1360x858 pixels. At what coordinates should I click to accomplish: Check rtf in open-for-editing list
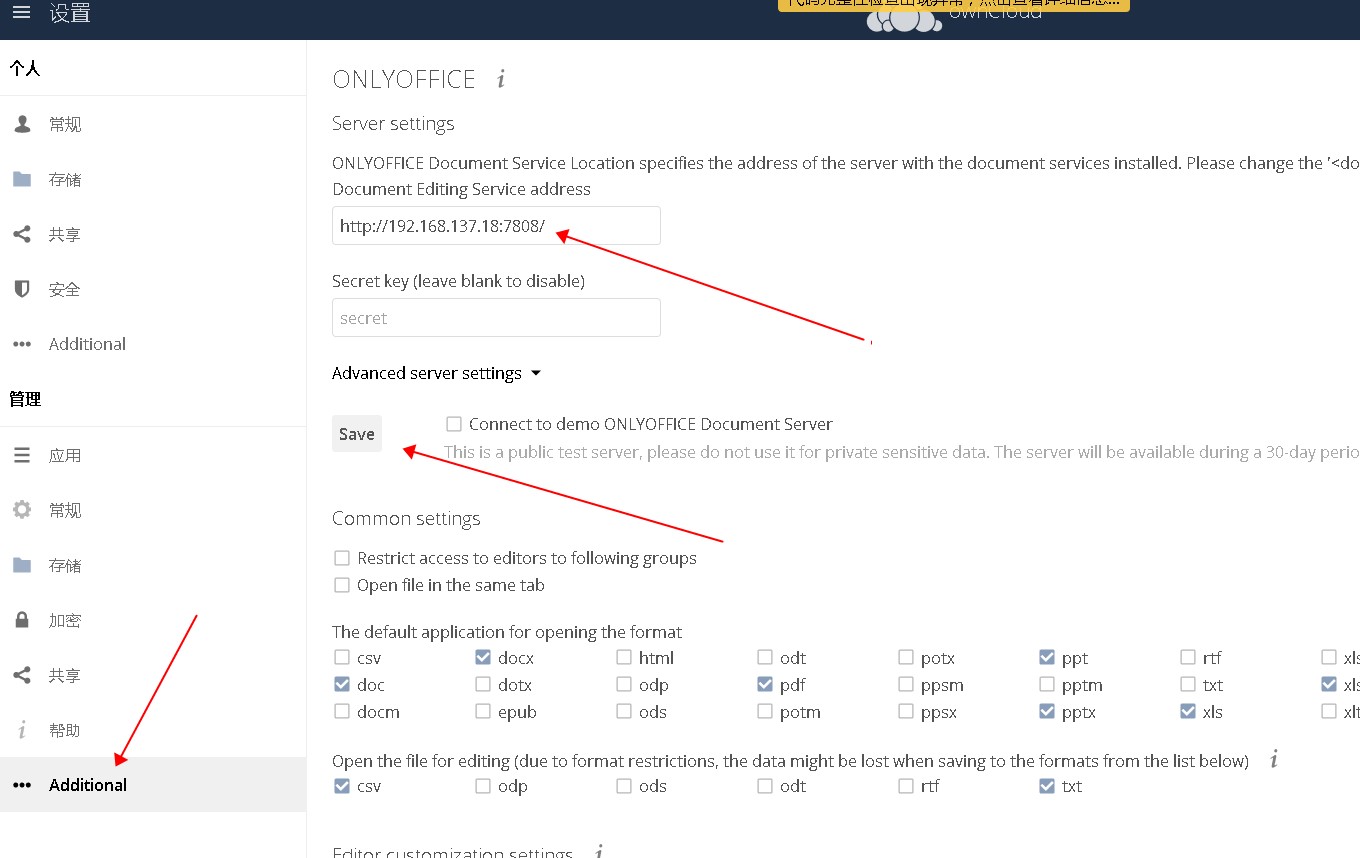coord(906,786)
